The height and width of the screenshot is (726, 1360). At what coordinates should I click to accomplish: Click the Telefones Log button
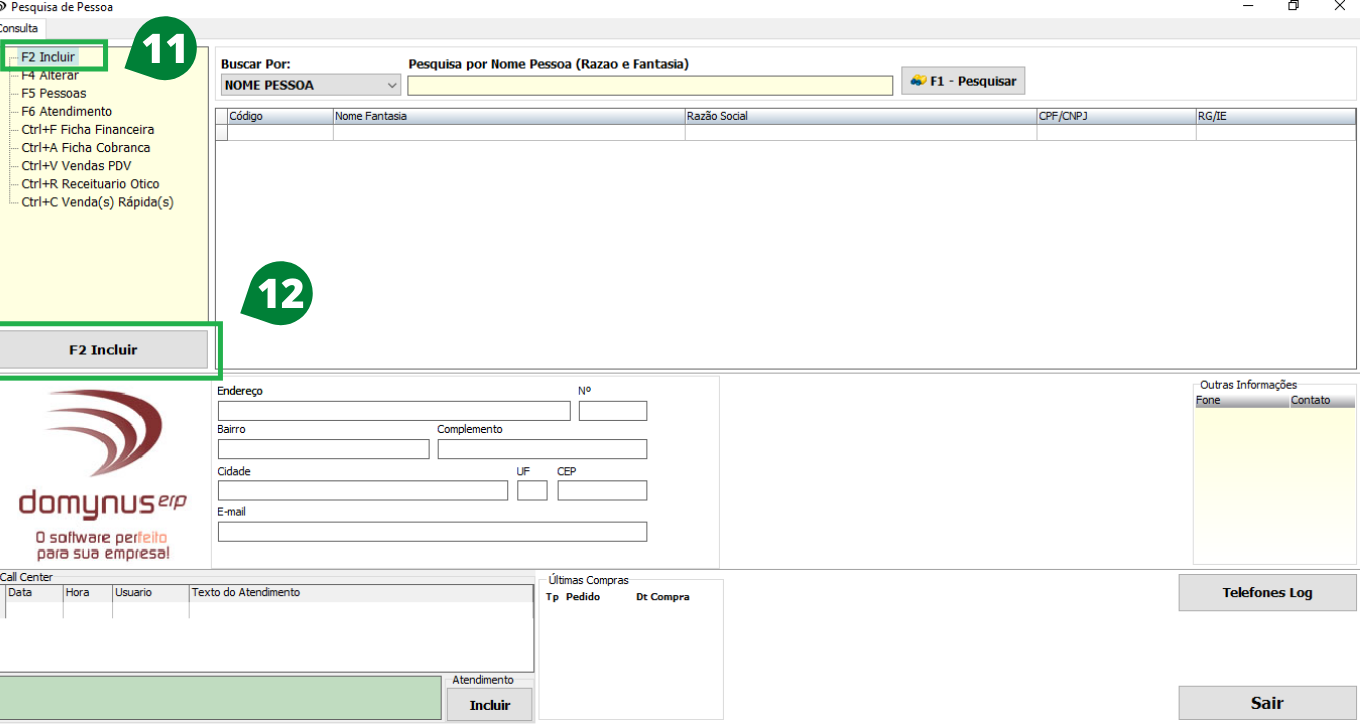[x=1267, y=592]
